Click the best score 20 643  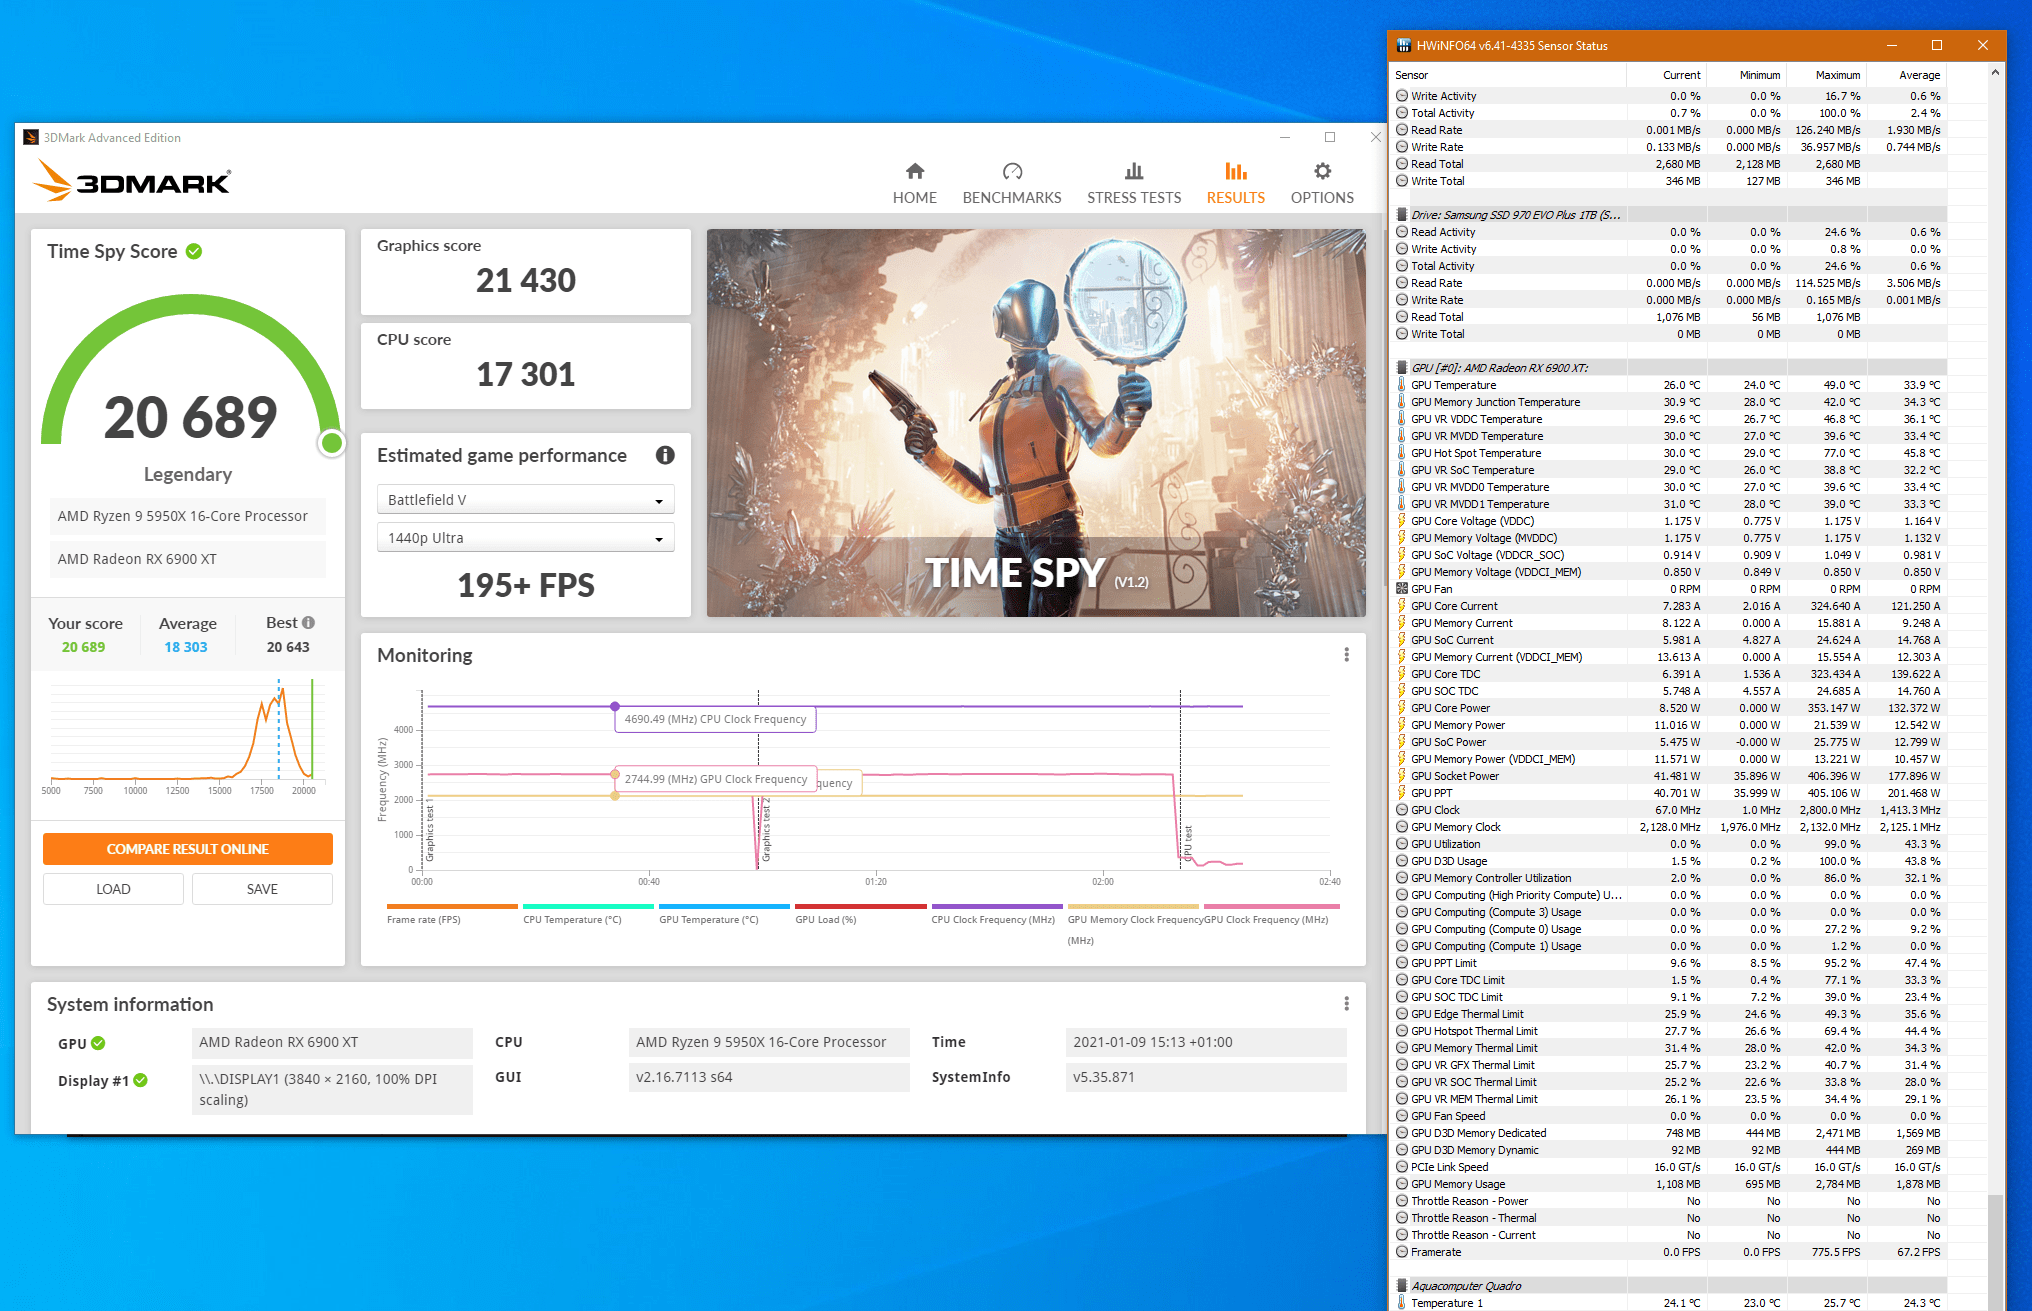click(288, 647)
